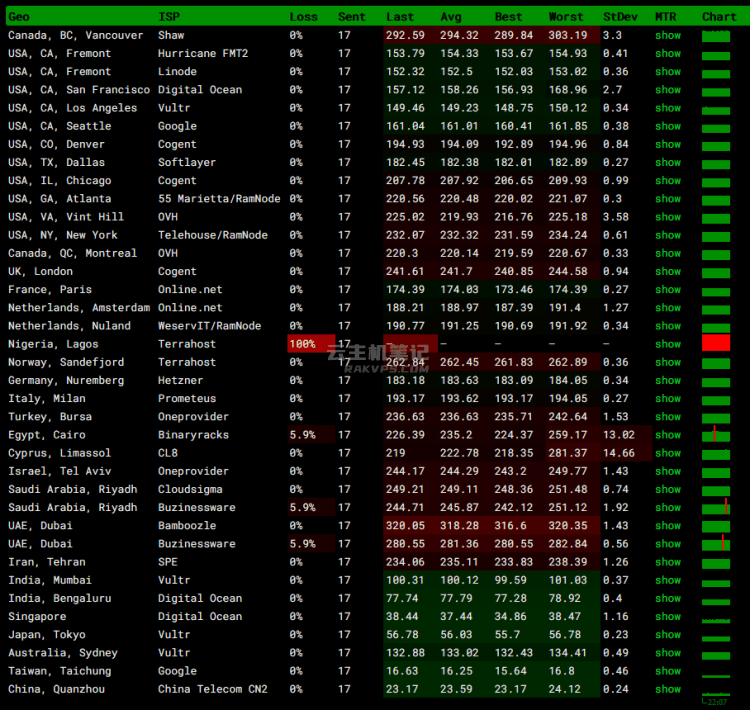Open chart for UAE, Dubai Buzinessware

click(716, 544)
